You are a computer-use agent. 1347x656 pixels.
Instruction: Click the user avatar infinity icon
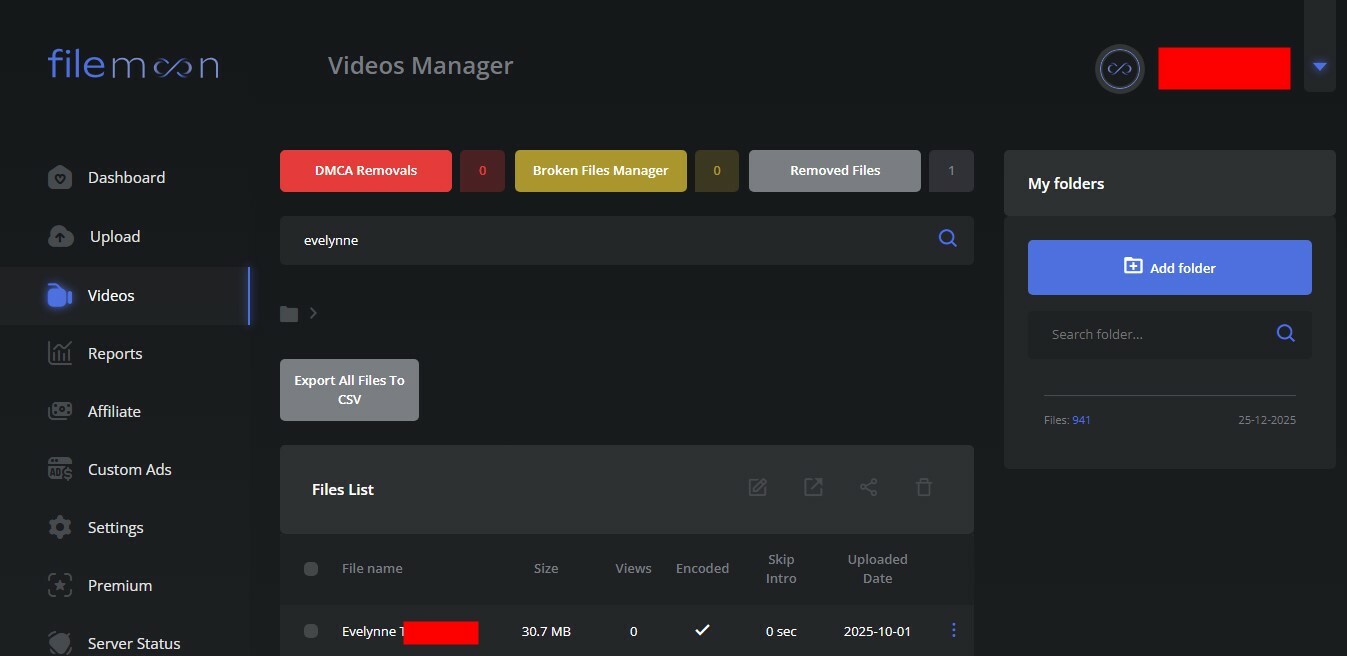click(1119, 69)
